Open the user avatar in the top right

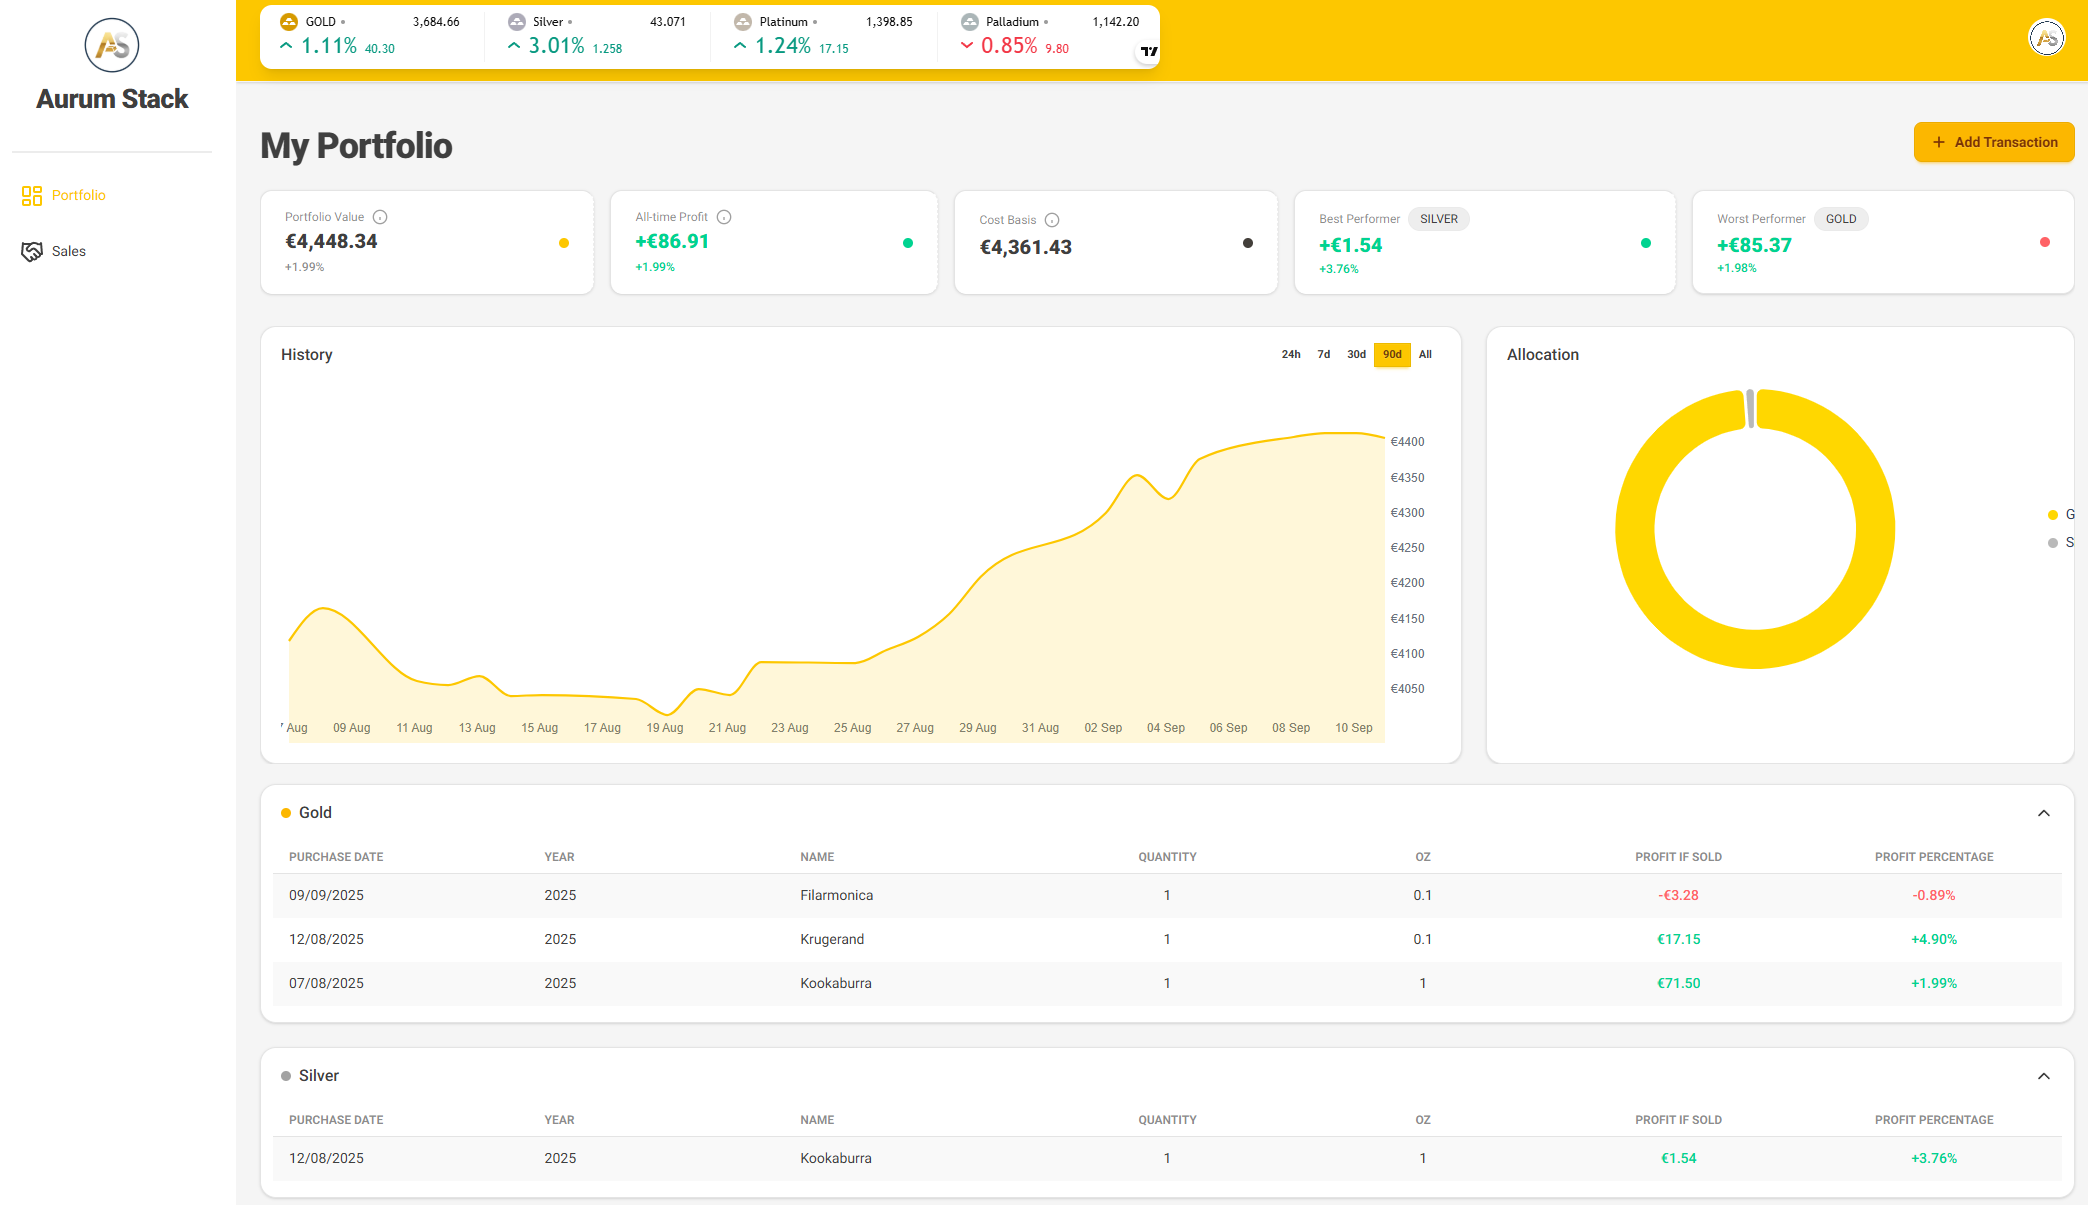coord(2046,38)
